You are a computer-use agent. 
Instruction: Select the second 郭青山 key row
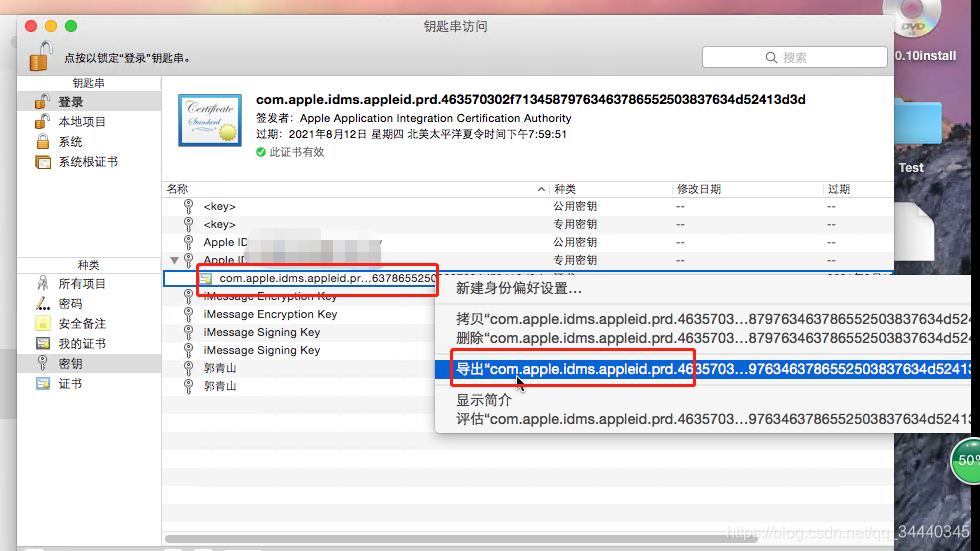point(299,387)
